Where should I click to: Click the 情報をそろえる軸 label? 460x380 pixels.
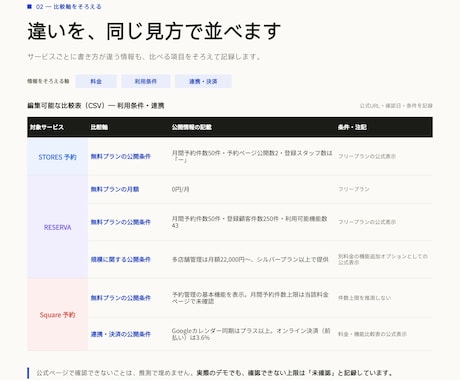click(x=48, y=81)
